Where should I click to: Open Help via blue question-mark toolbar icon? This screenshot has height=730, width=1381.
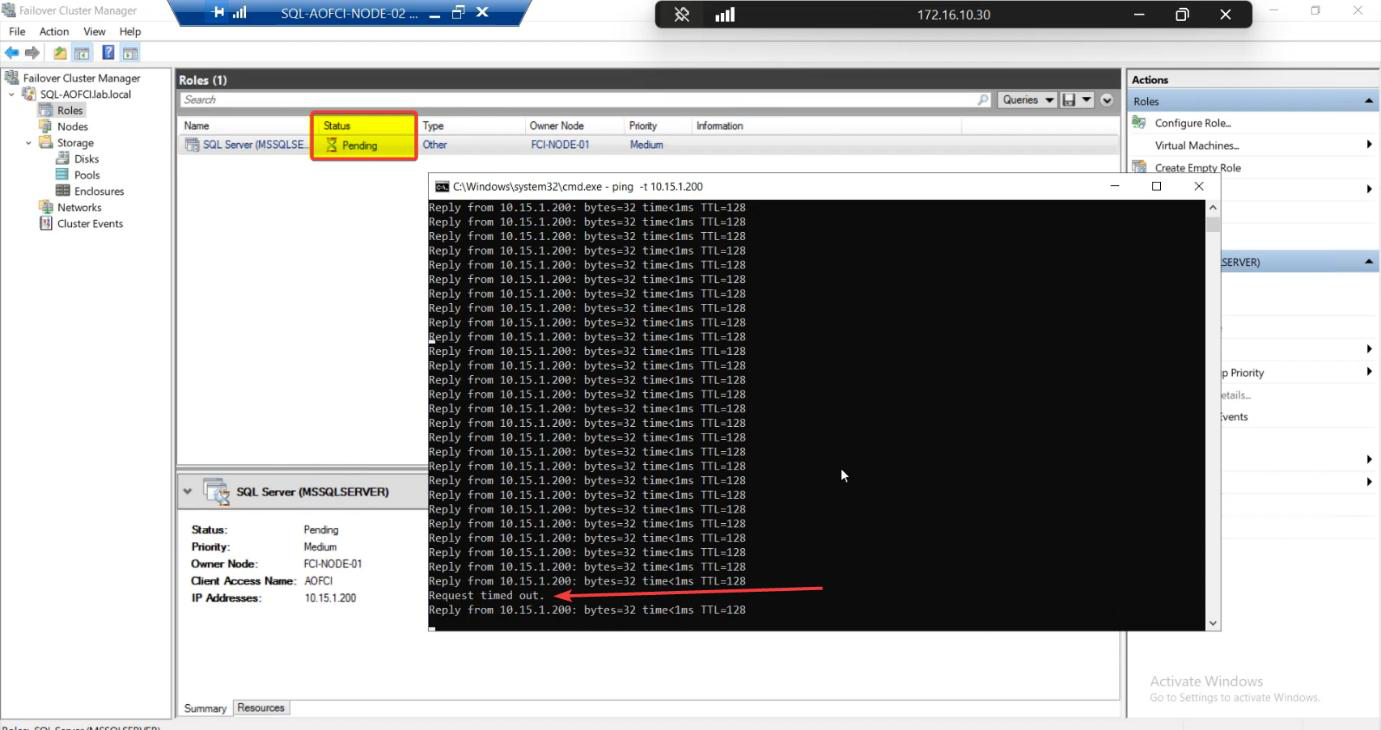108,53
